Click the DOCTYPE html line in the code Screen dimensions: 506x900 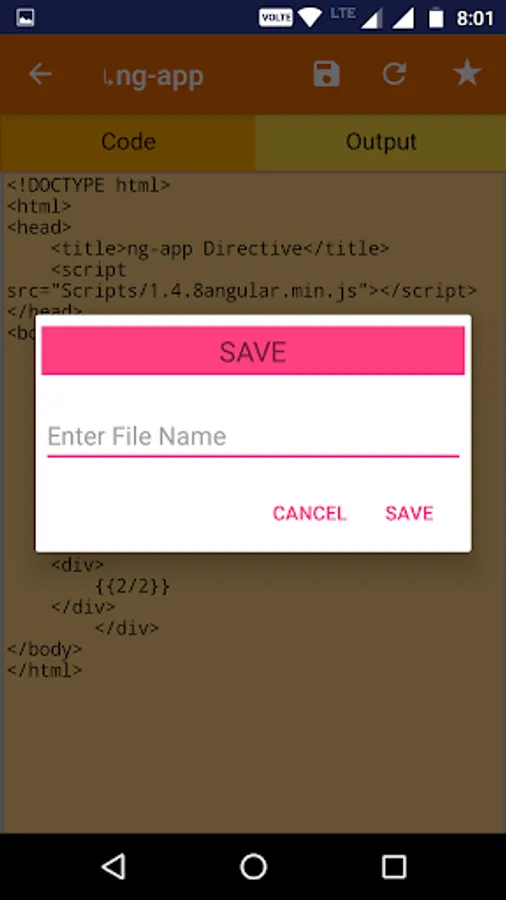tap(88, 185)
